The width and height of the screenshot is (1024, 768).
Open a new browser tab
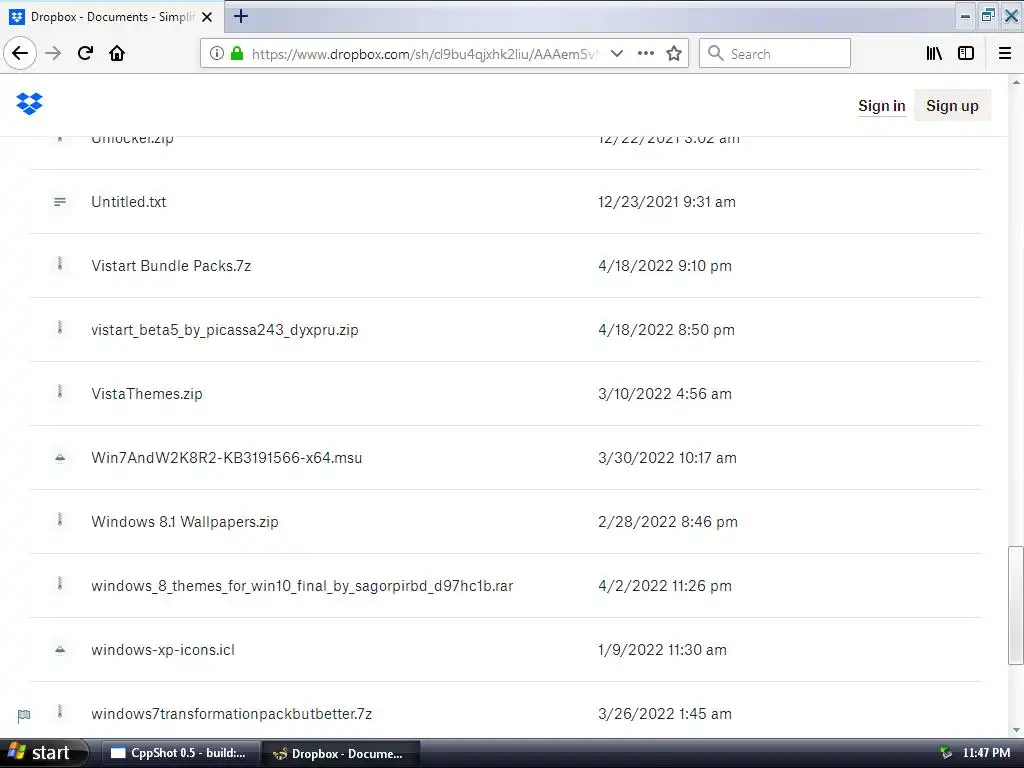[x=241, y=16]
